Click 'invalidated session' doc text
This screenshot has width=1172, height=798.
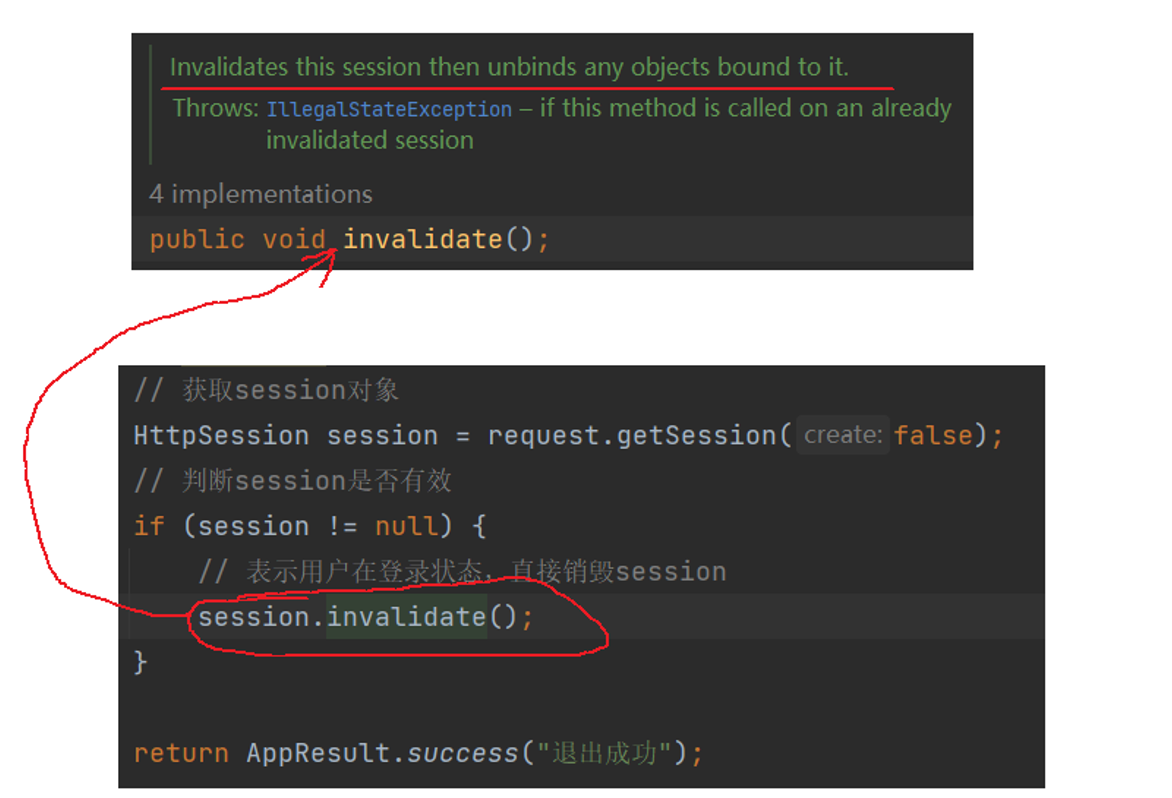[x=370, y=140]
